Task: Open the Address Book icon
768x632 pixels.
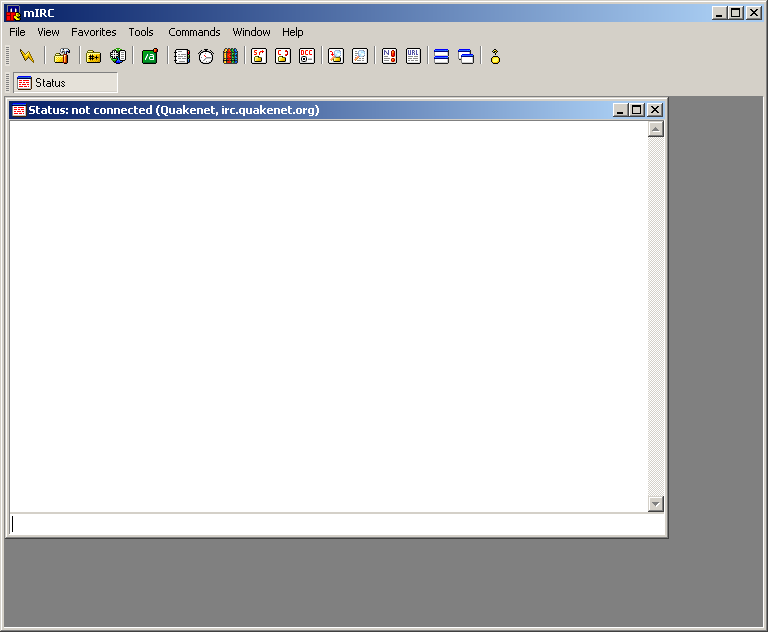Action: pyautogui.click(x=181, y=56)
